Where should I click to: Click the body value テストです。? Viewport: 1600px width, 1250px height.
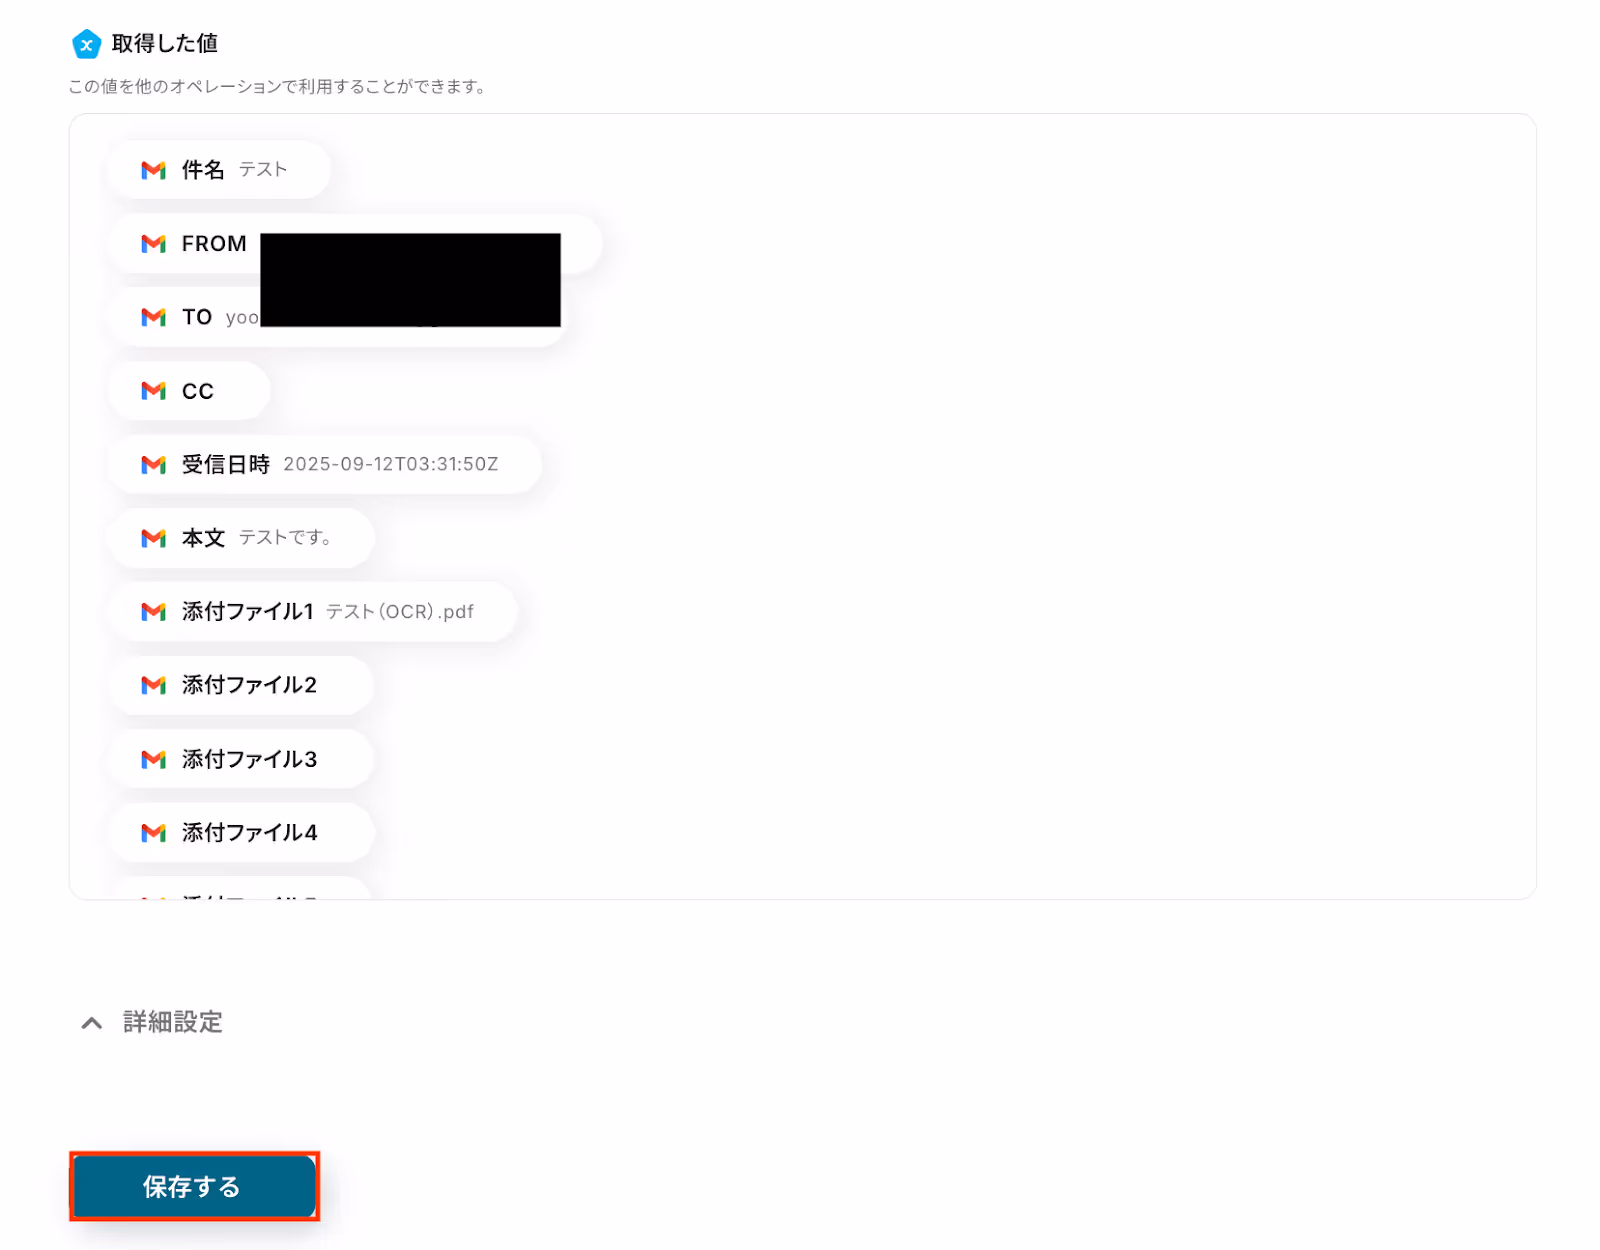click(x=285, y=538)
